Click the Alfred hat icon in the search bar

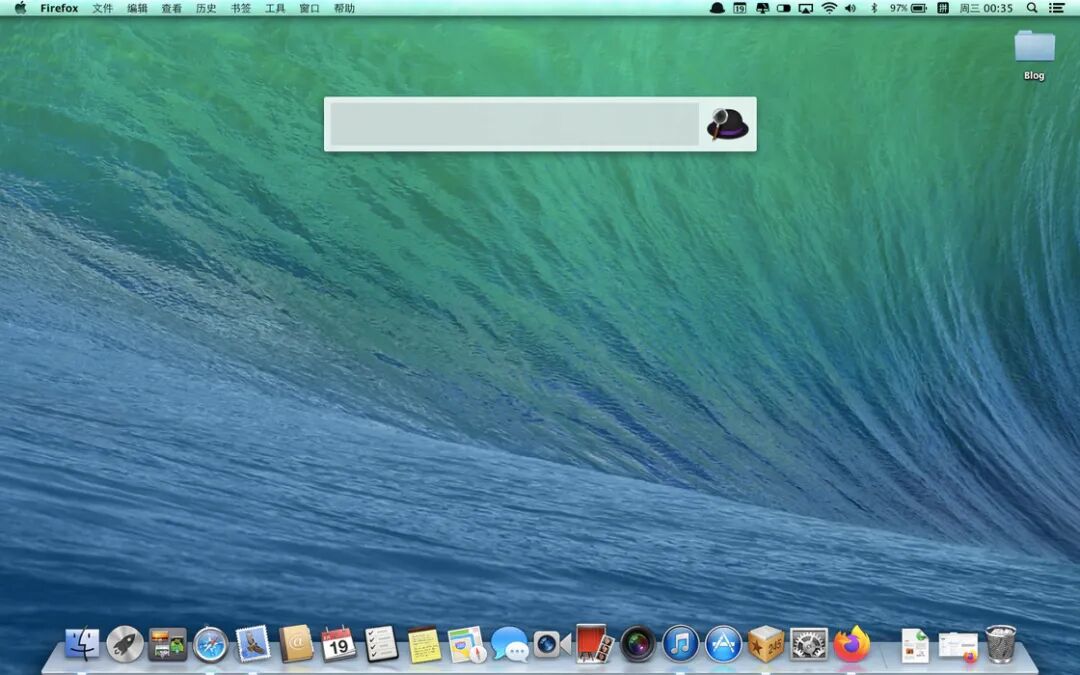point(727,124)
